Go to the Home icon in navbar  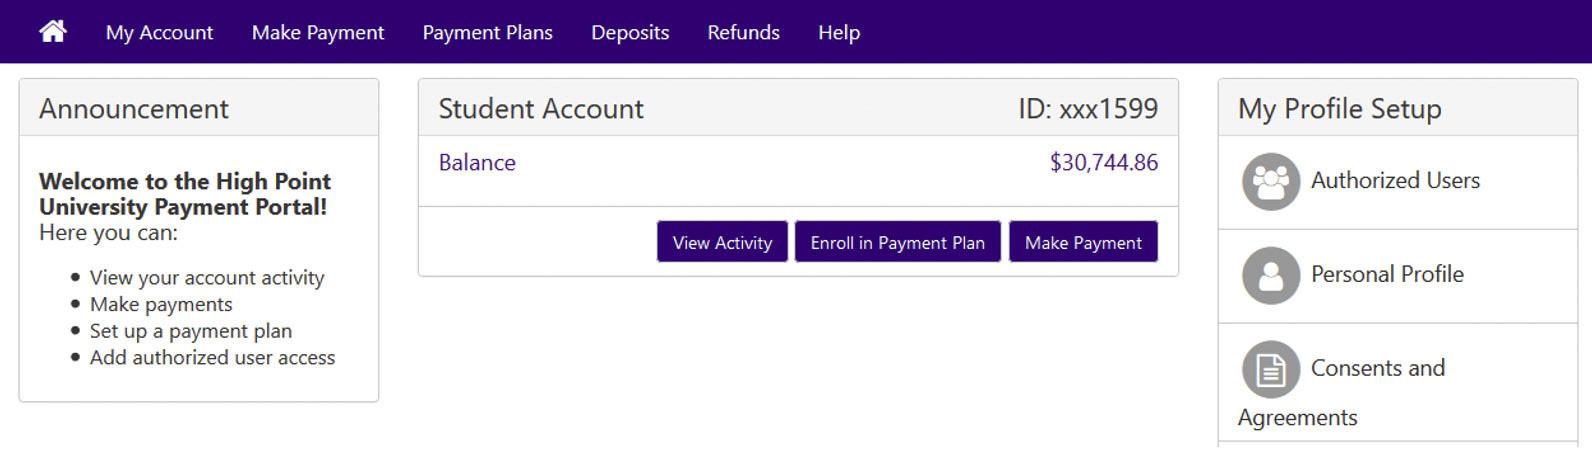point(53,32)
